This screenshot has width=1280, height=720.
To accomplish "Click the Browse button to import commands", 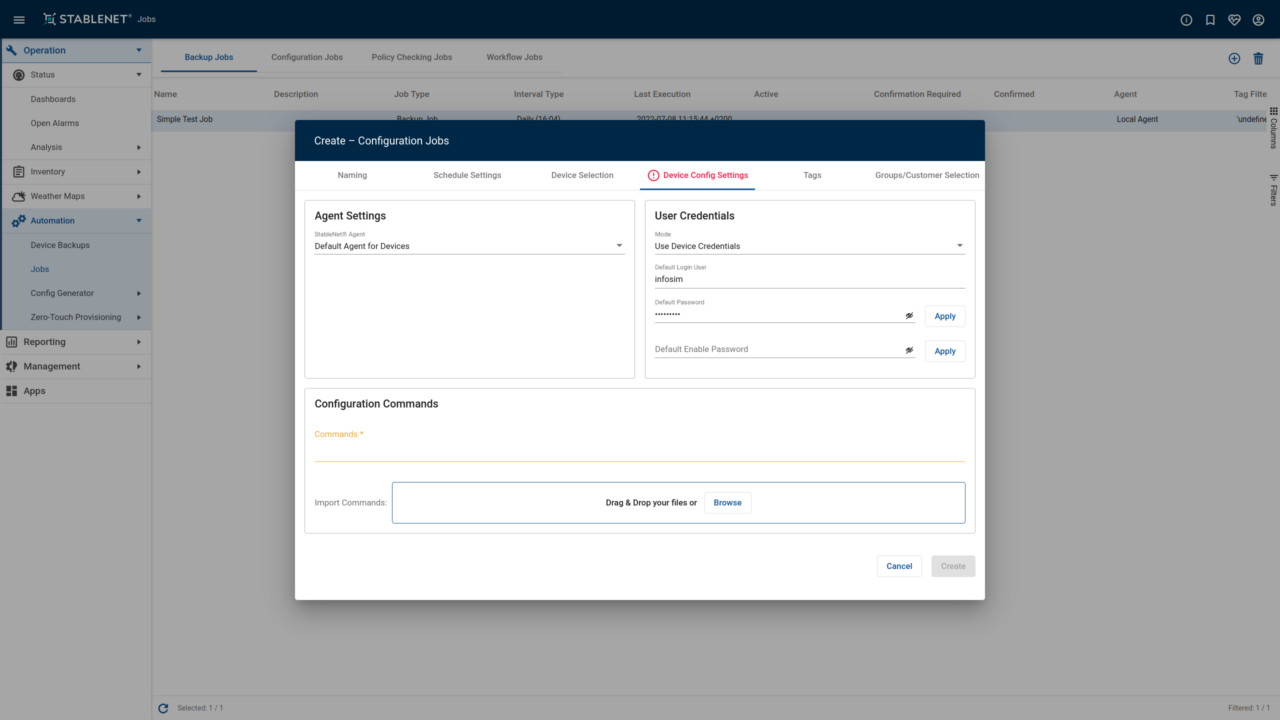I will 727,502.
